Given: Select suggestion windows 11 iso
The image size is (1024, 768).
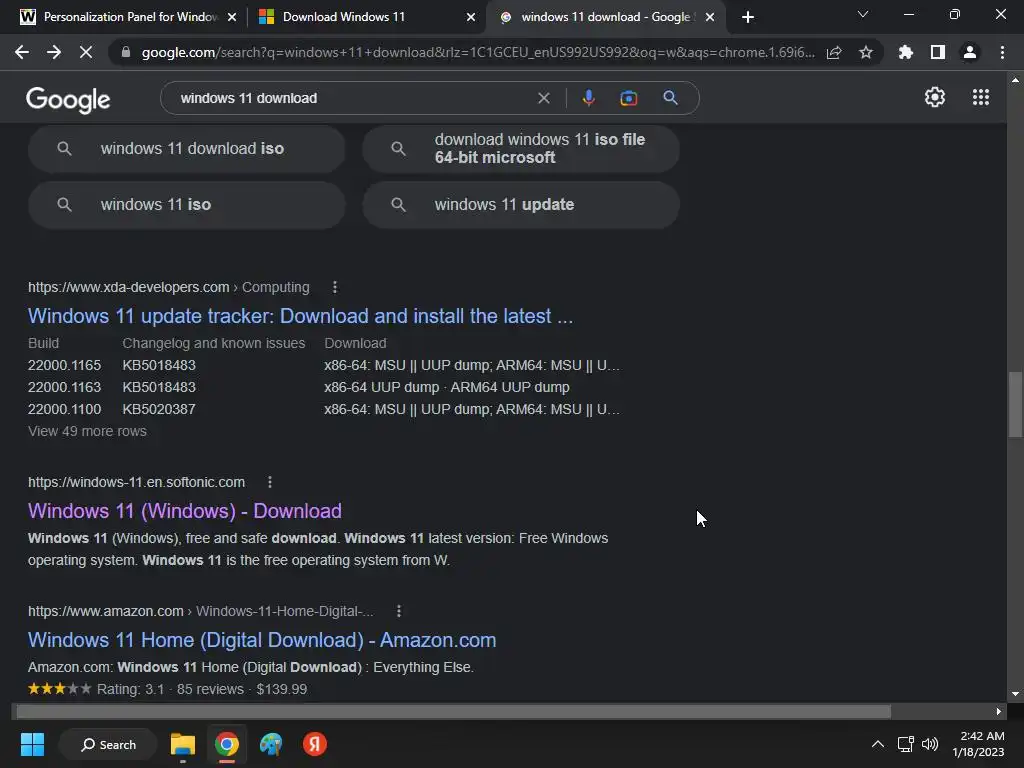Looking at the screenshot, I should click(187, 204).
